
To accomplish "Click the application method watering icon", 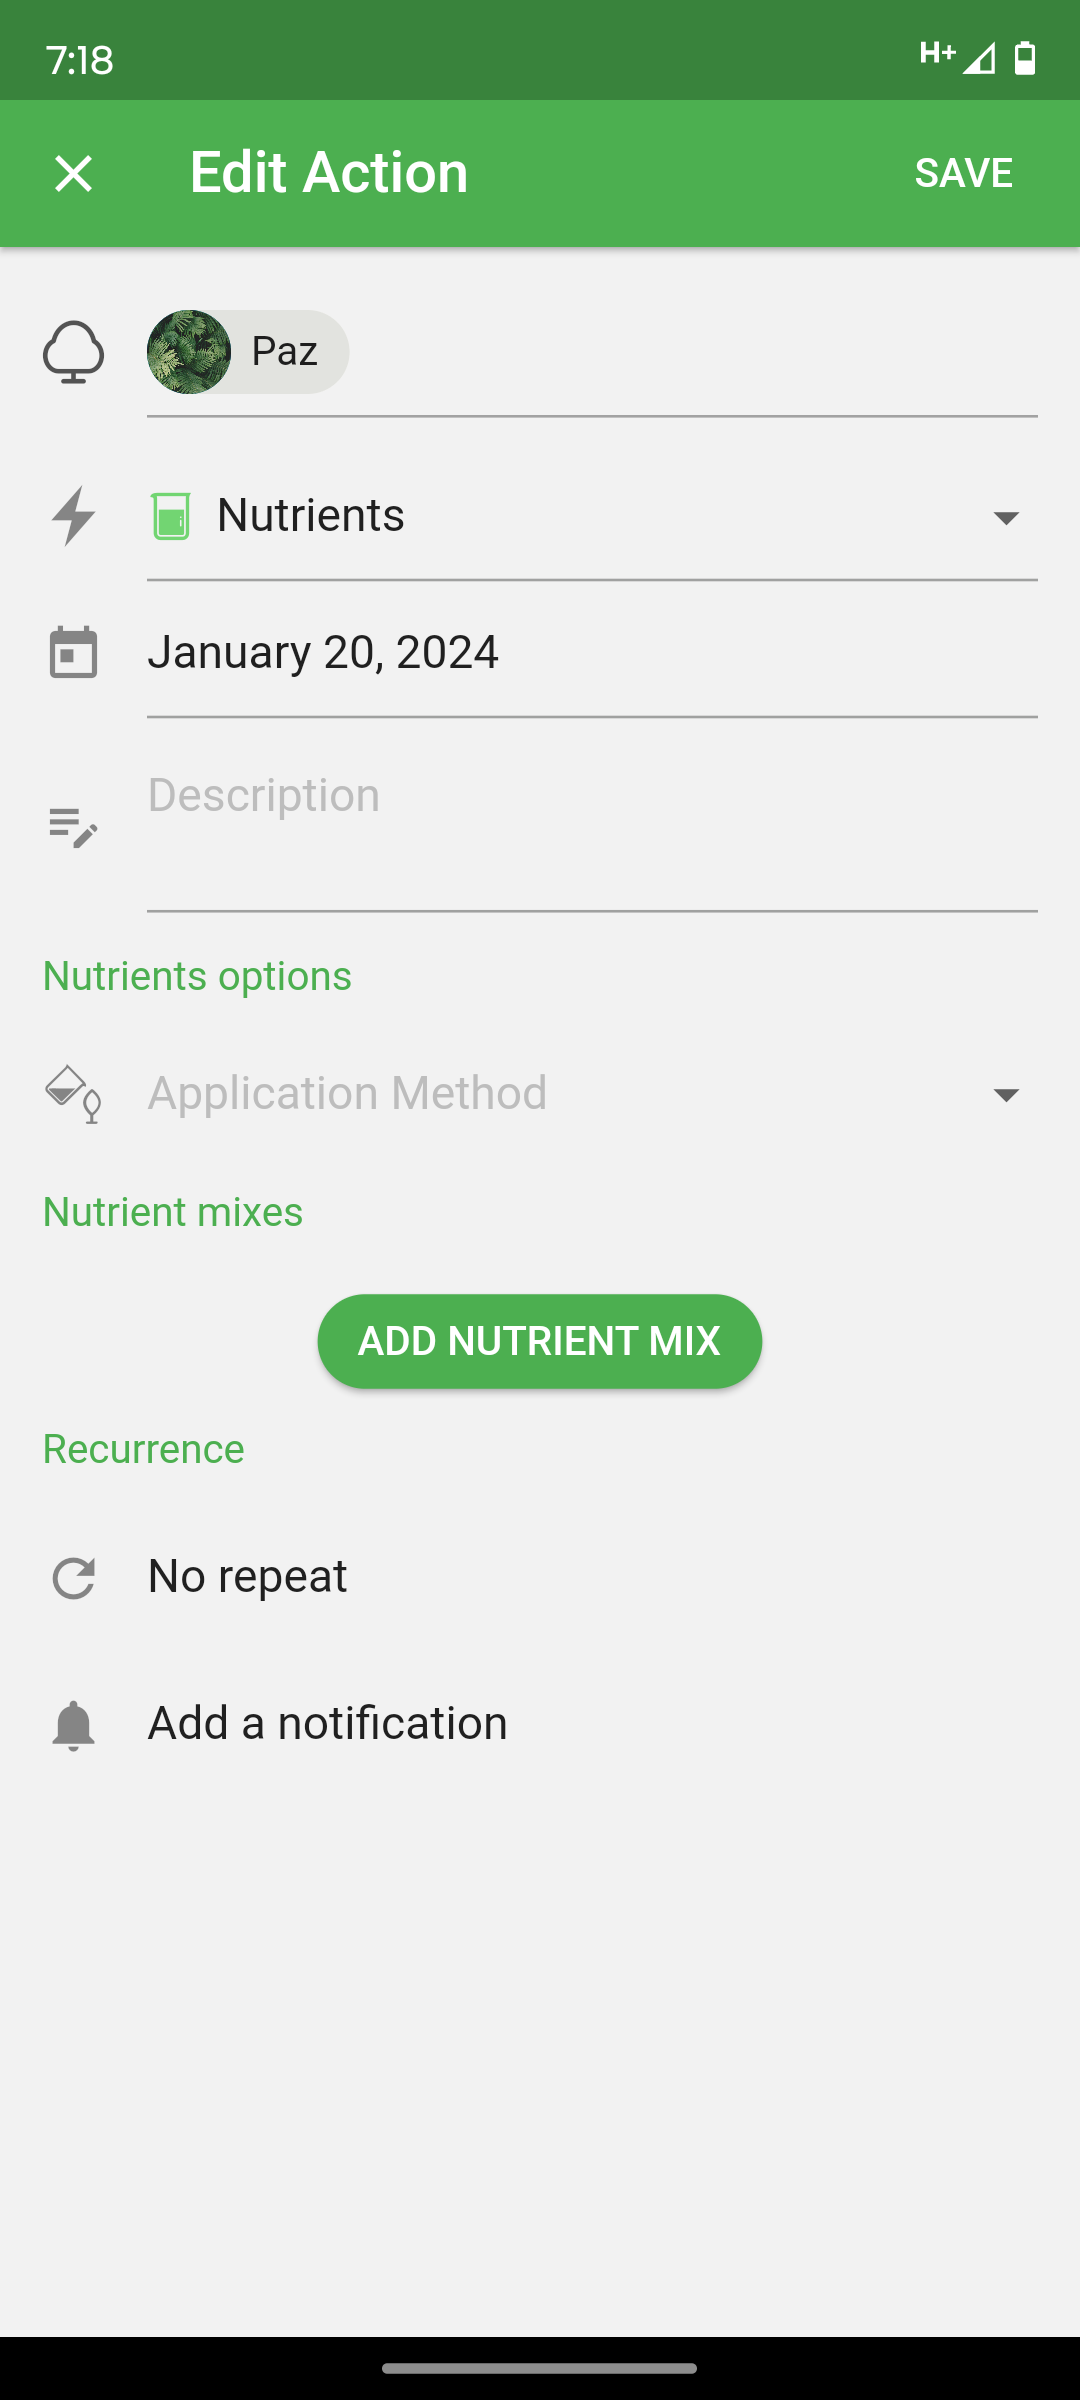I will pyautogui.click(x=73, y=1093).
